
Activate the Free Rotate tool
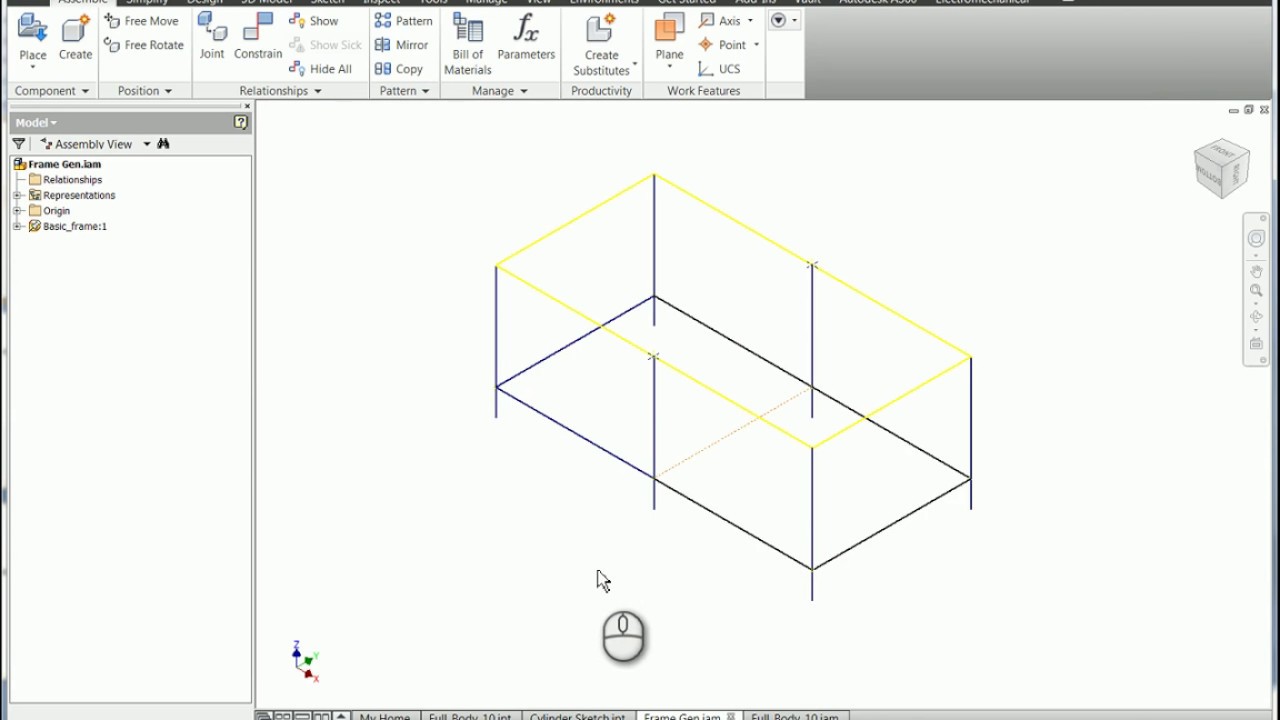[144, 45]
